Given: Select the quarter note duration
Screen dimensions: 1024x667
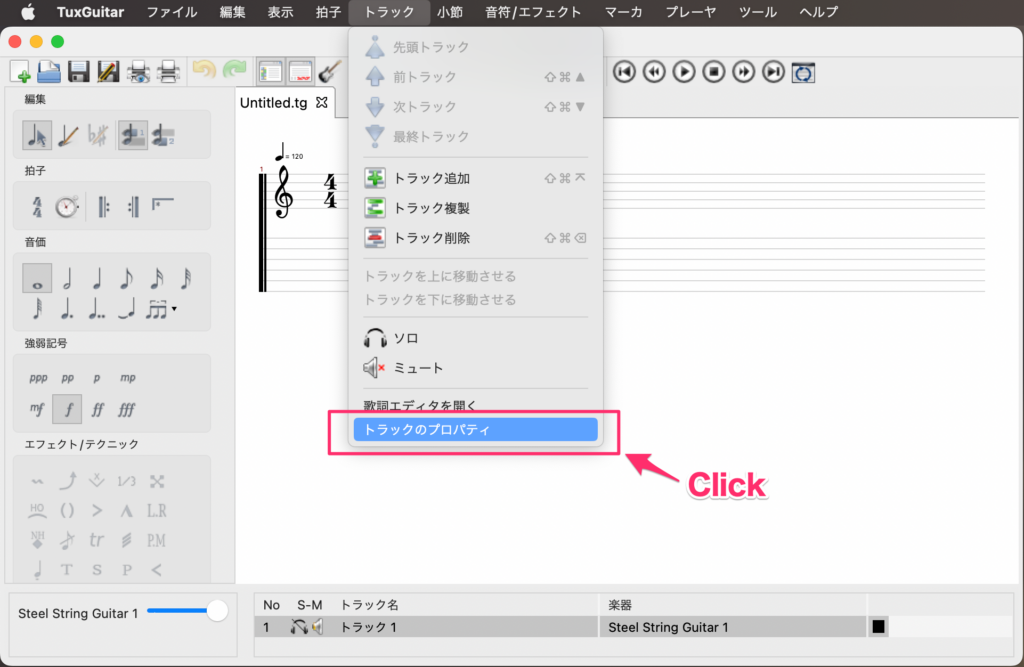Looking at the screenshot, I should coord(97,279).
